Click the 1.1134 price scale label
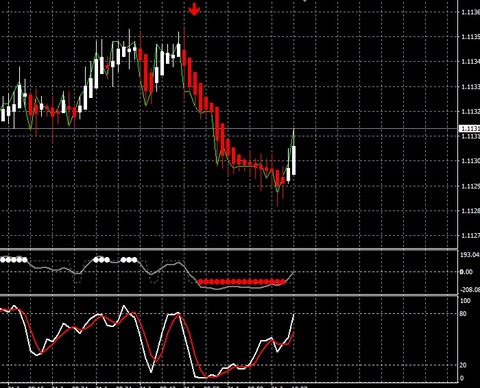Viewport: 480px width, 388px height. tap(470, 62)
